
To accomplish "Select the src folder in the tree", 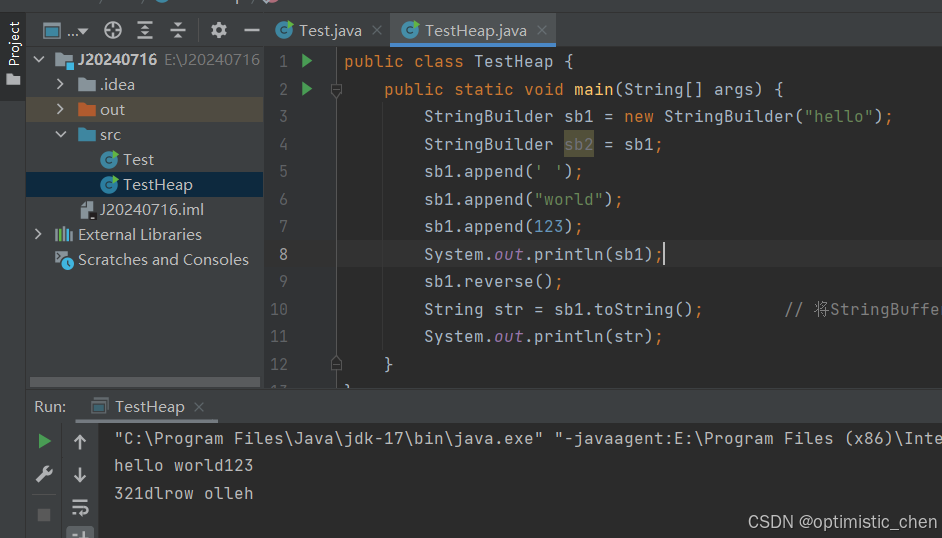I will 145,134.
